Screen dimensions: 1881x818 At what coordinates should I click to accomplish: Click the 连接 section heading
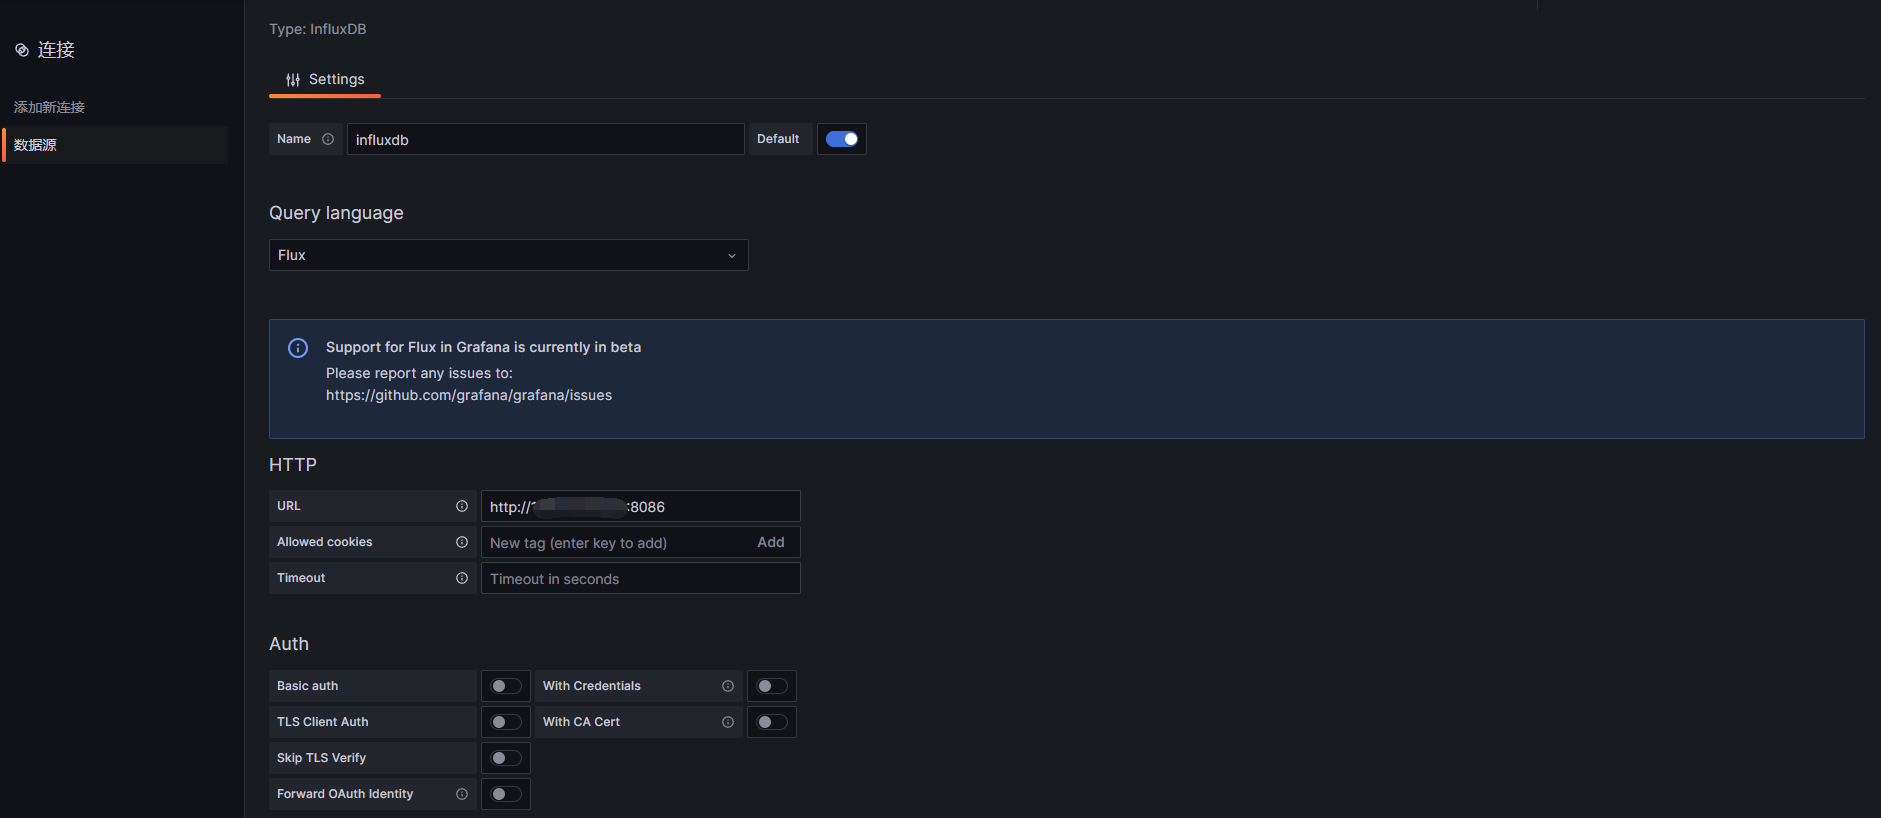tap(56, 50)
